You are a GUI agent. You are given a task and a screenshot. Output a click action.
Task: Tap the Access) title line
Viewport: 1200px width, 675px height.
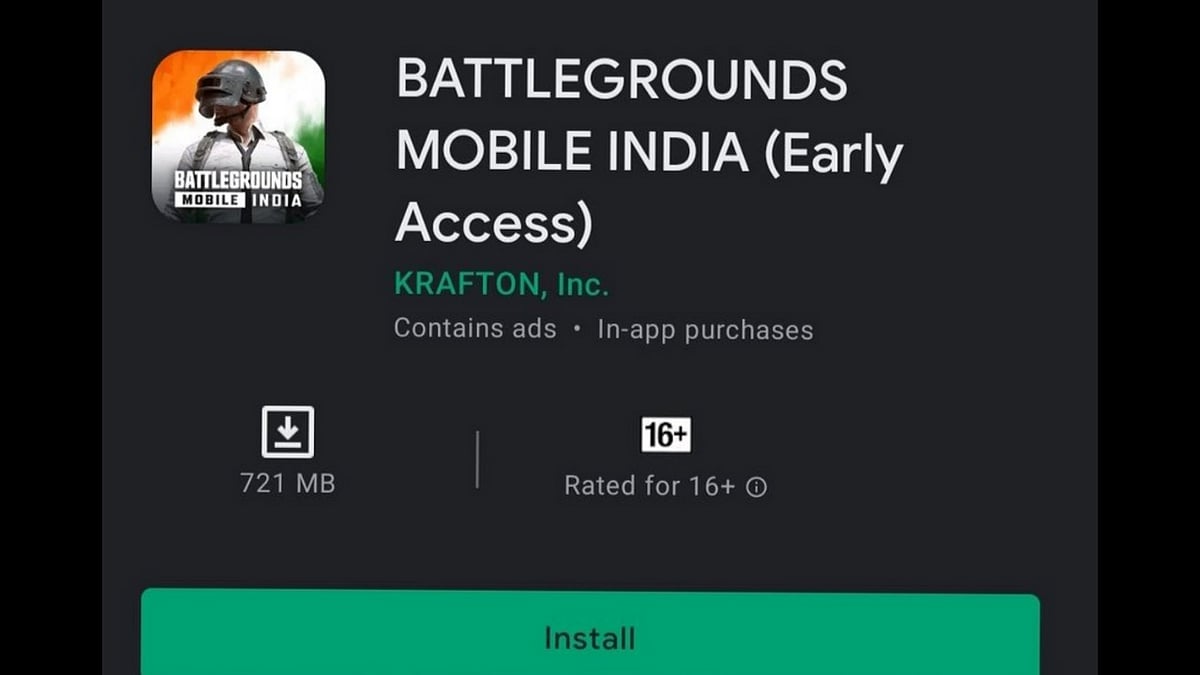(494, 225)
